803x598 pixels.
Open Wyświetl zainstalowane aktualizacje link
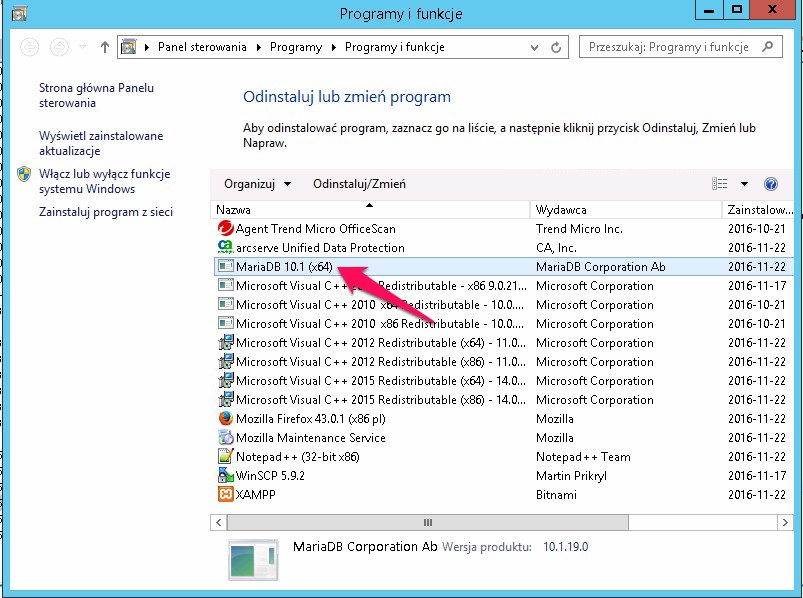[x=100, y=143]
